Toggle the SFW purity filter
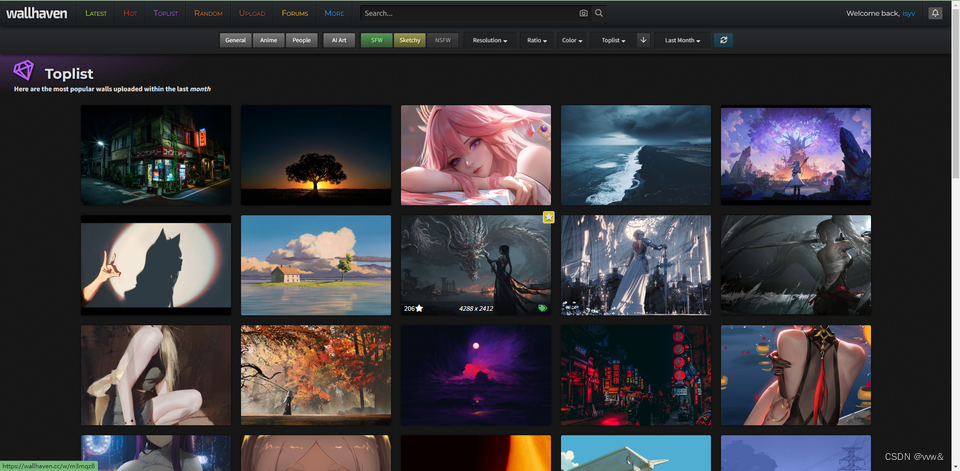The height and width of the screenshot is (471, 960). click(x=377, y=40)
